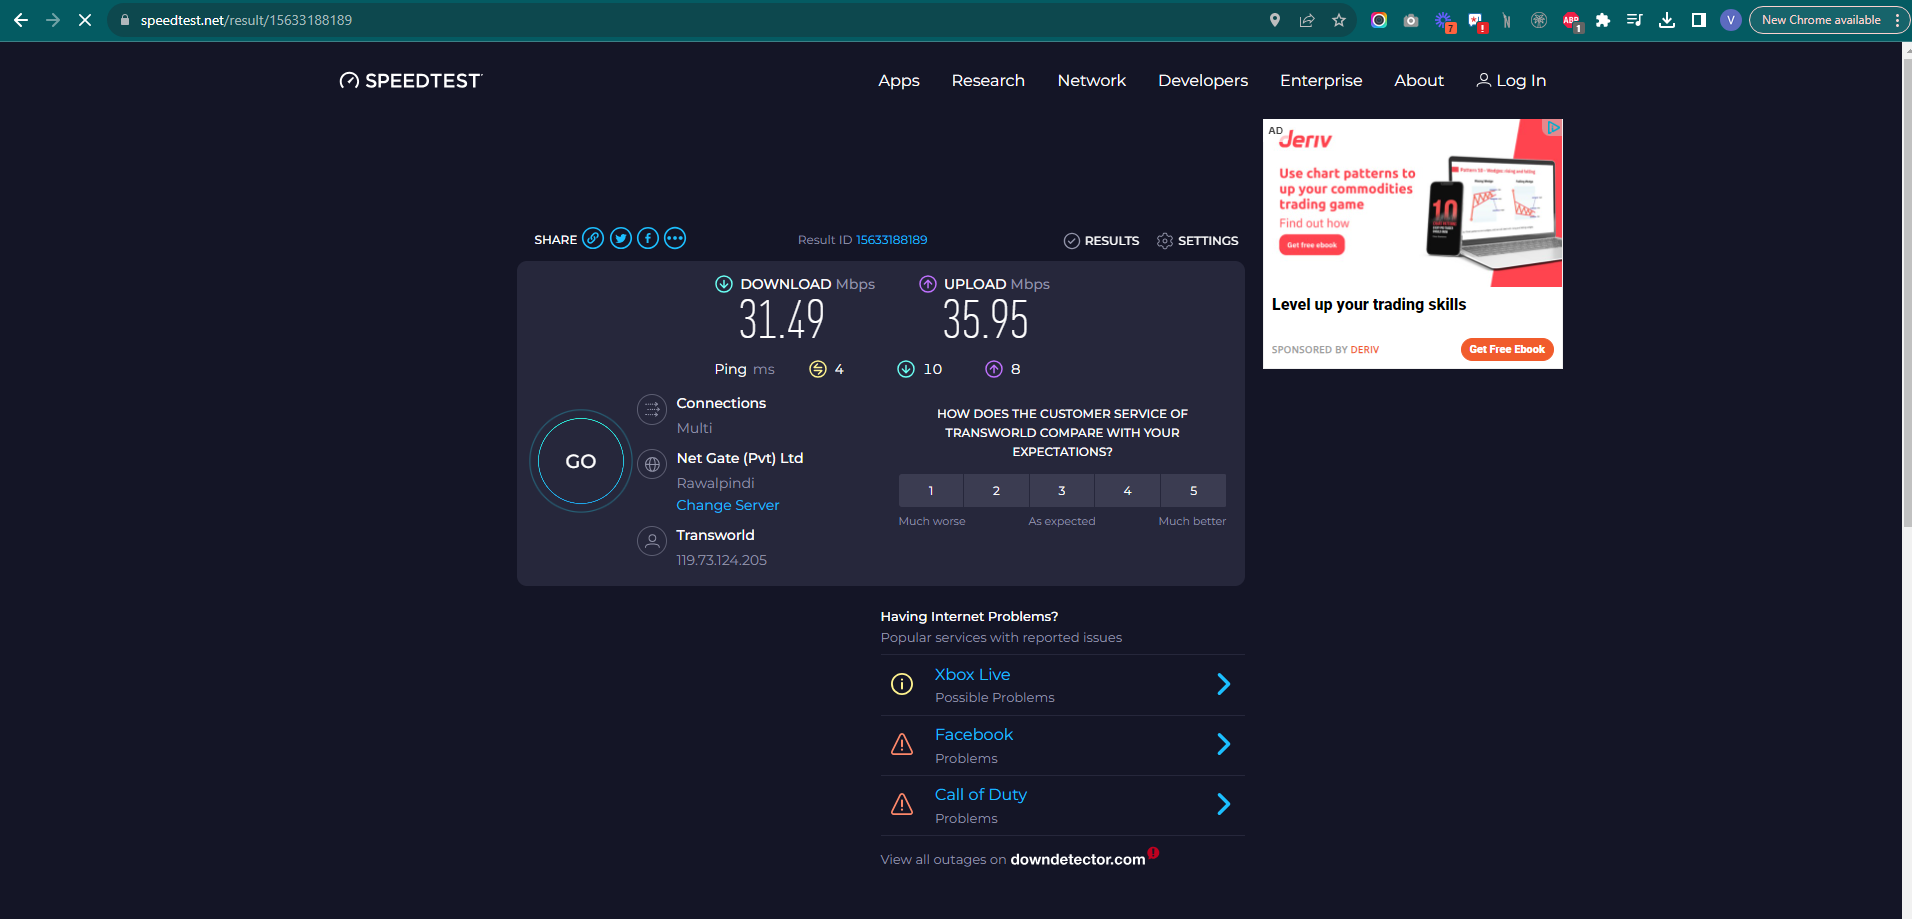The width and height of the screenshot is (1912, 919).
Task: Click Get Free Ebook ad button
Action: tap(1507, 349)
